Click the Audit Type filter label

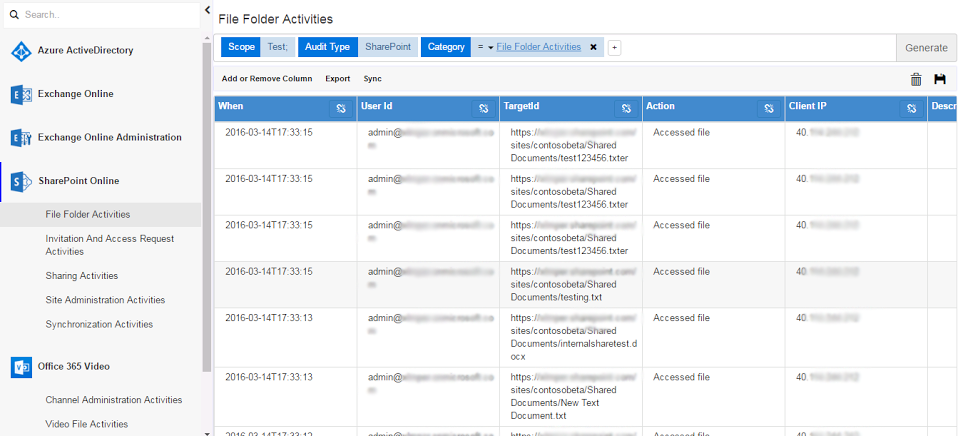pyautogui.click(x=328, y=47)
